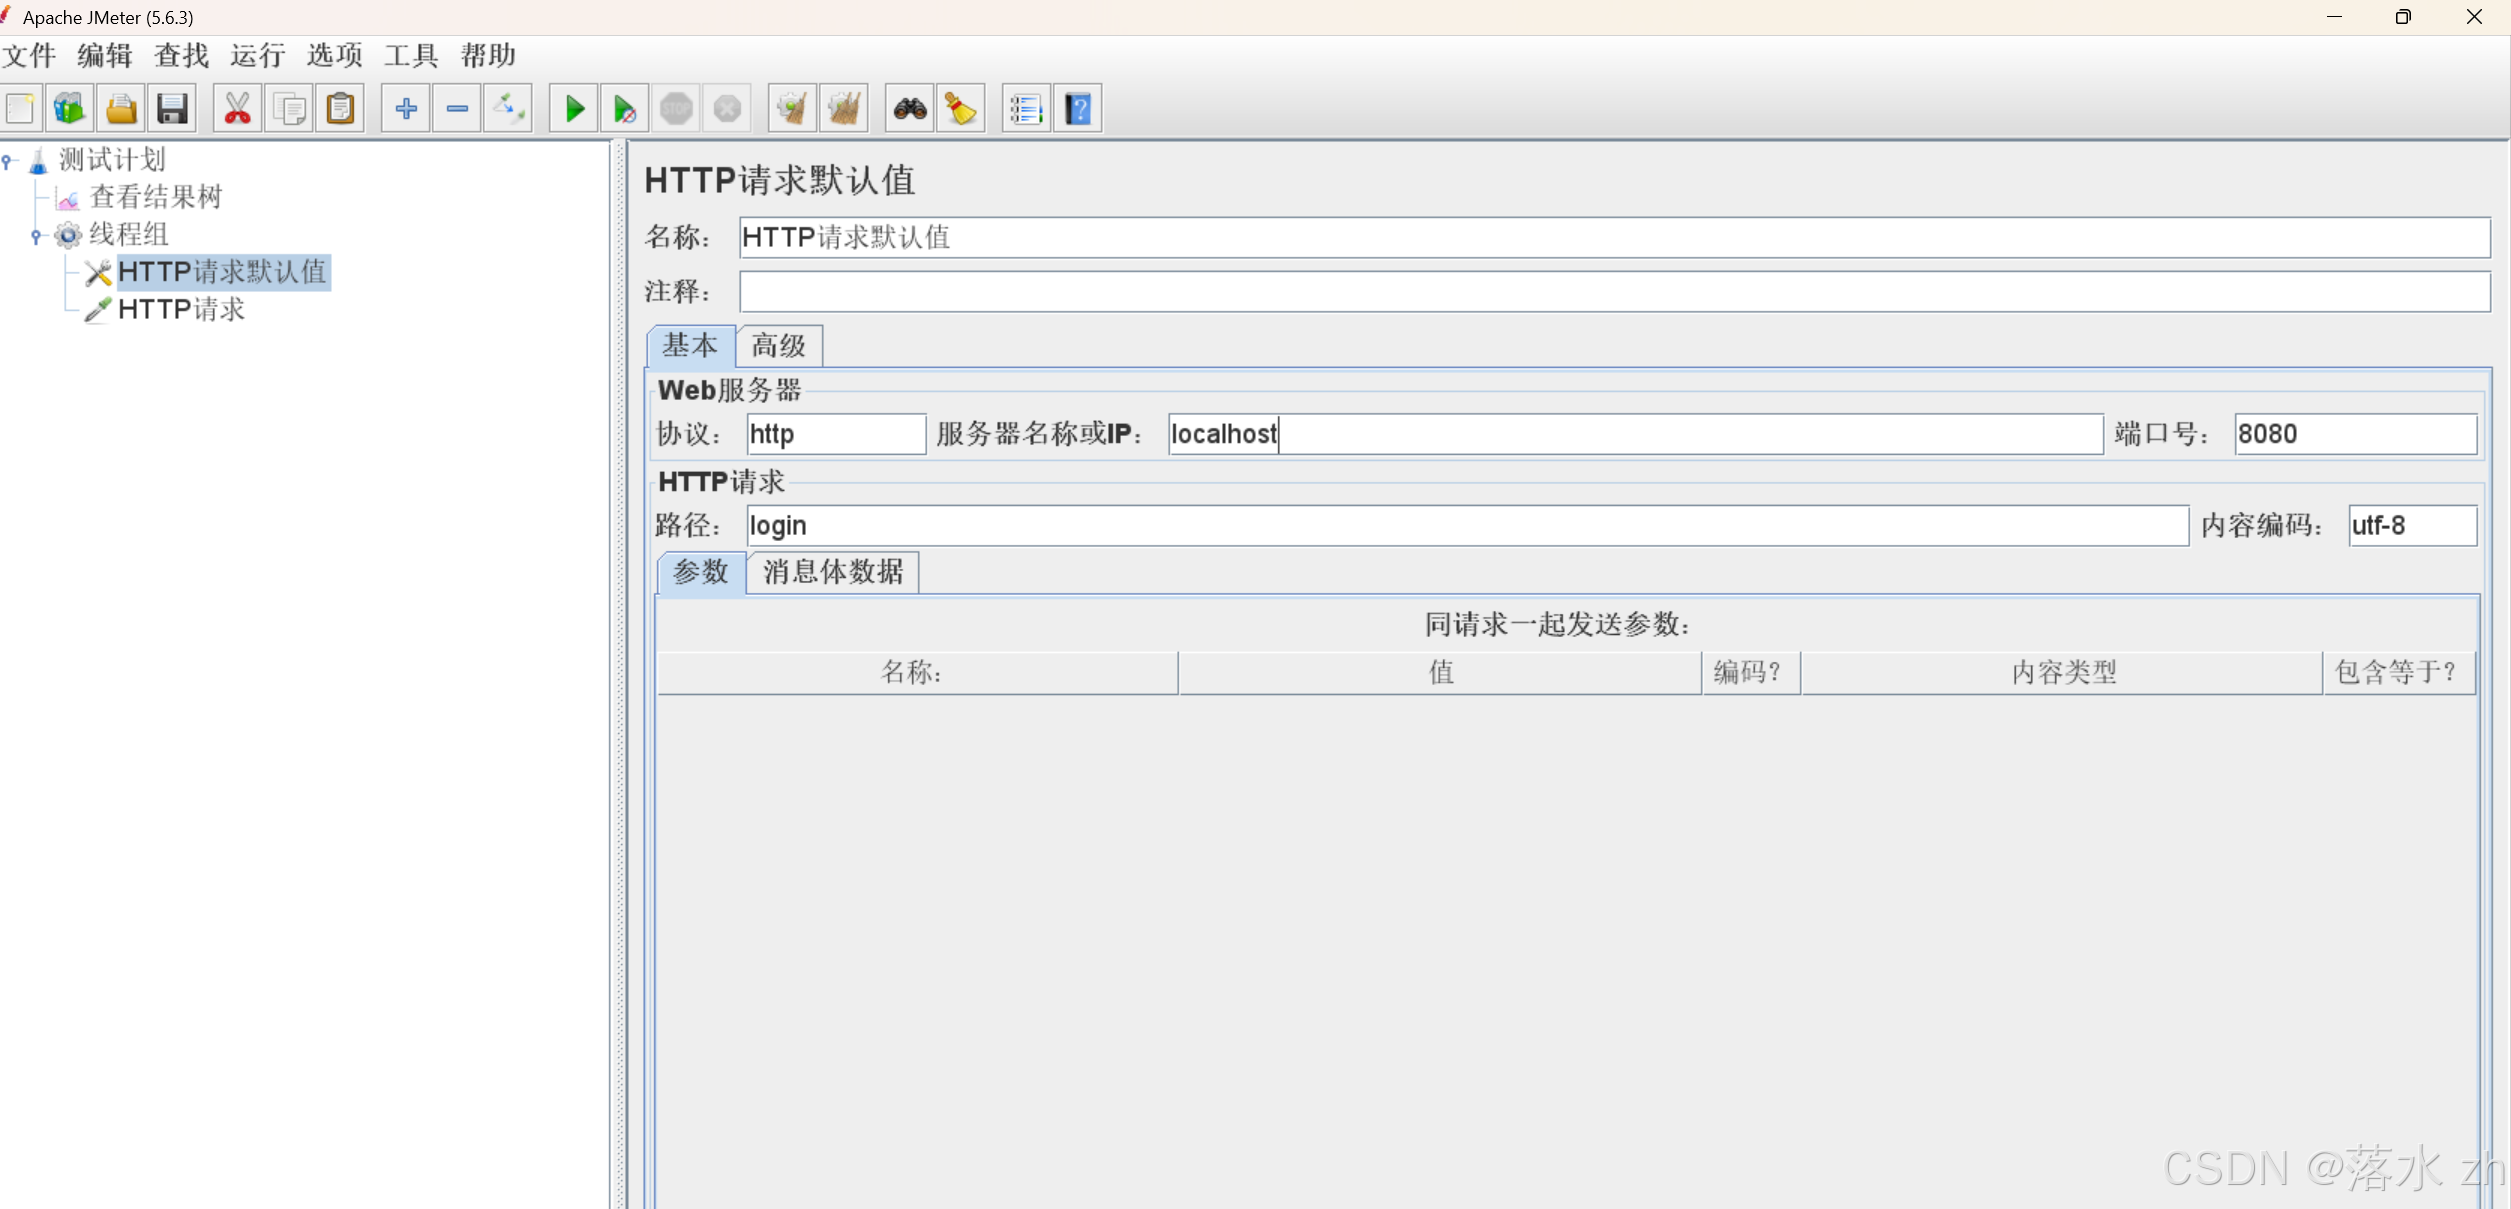This screenshot has height=1209, width=2511.
Task: Open the 查找 menu
Action: pos(181,55)
